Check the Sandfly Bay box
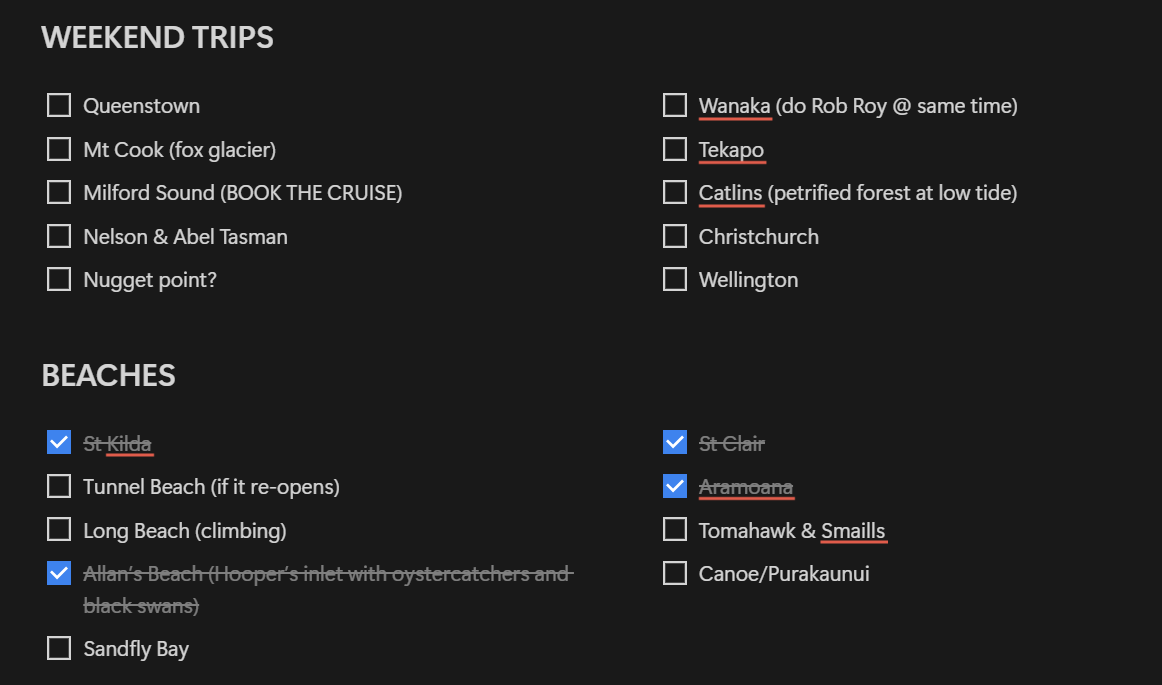Viewport: 1162px width, 685px height. (x=59, y=649)
